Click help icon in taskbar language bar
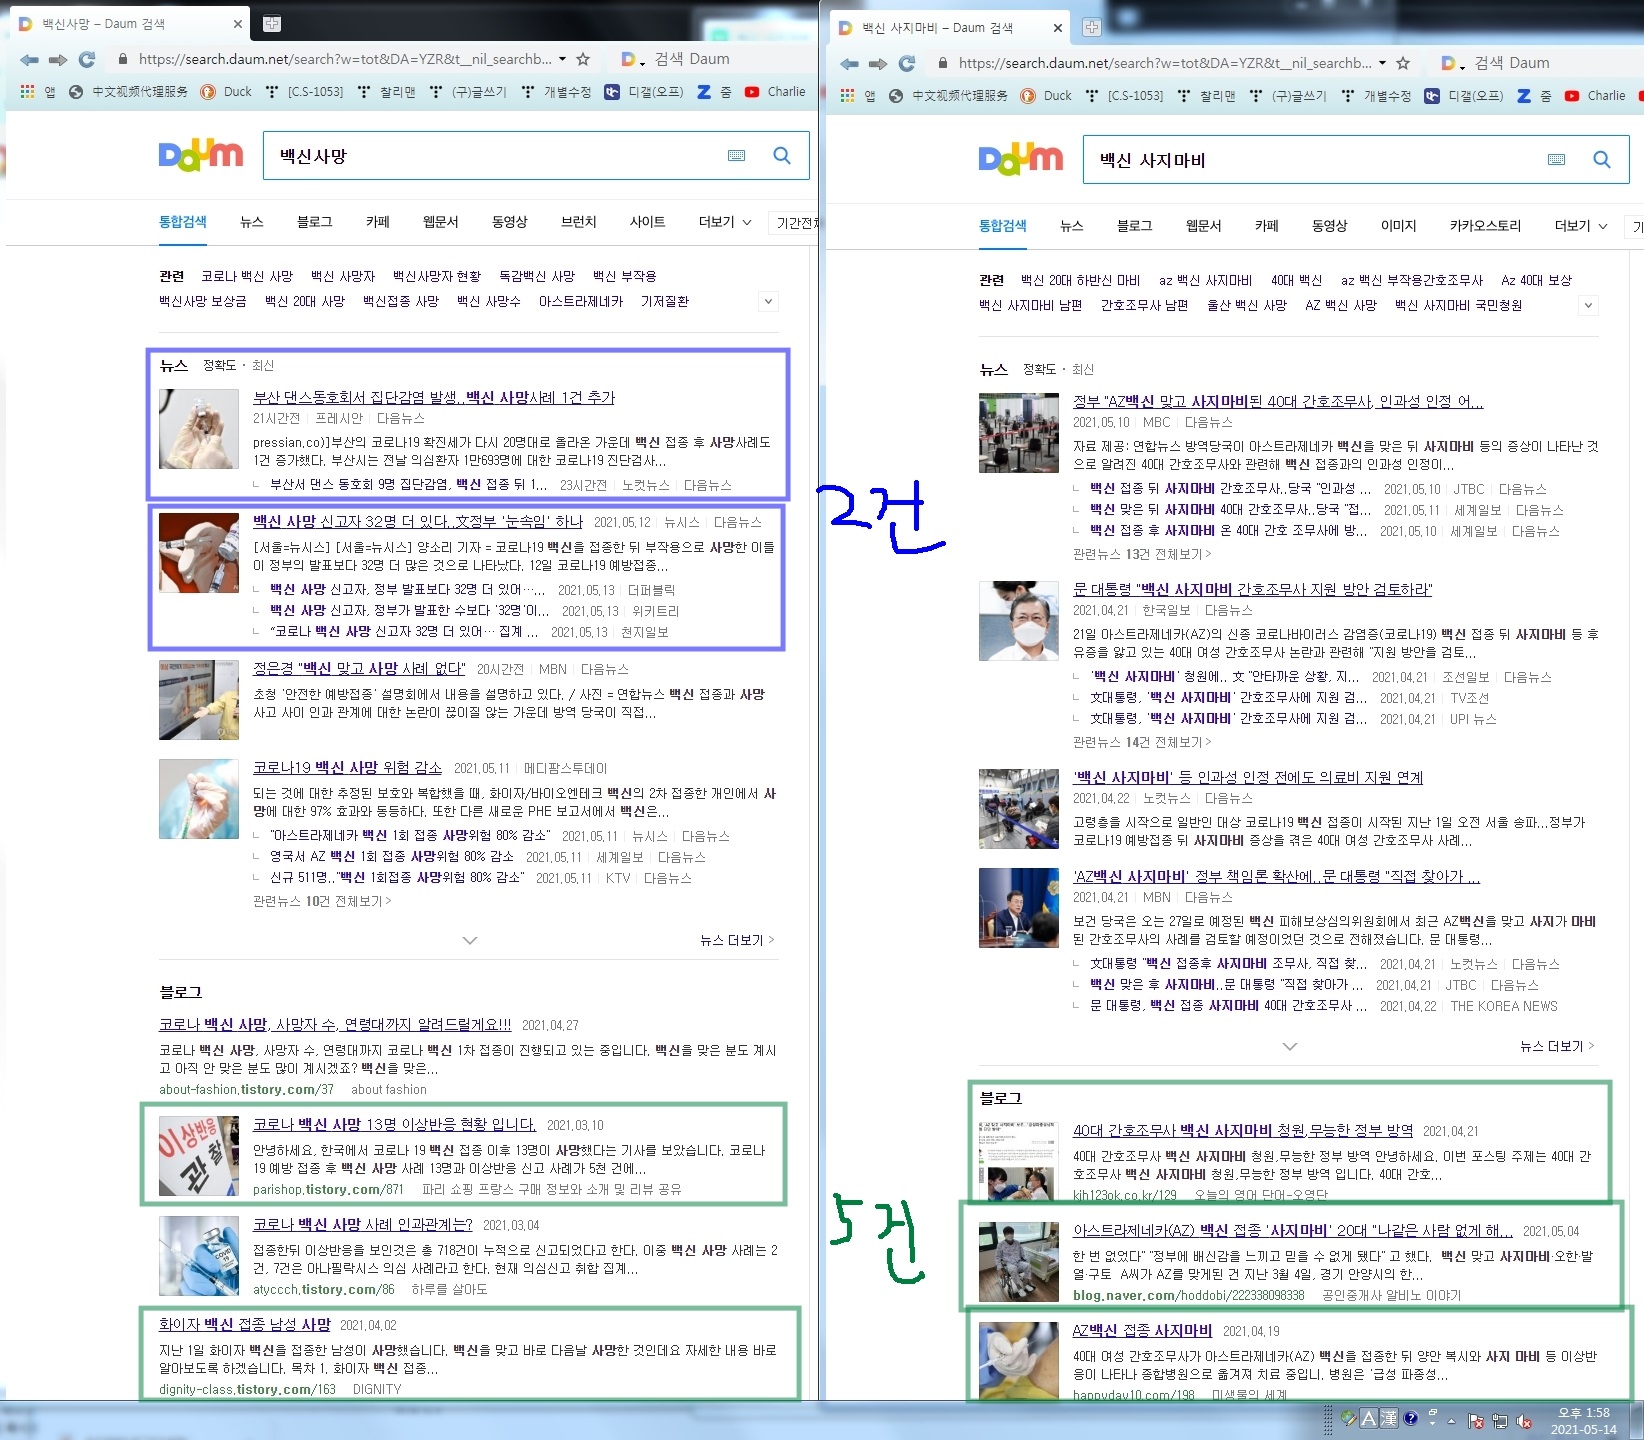The image size is (1644, 1440). pyautogui.click(x=1410, y=1418)
